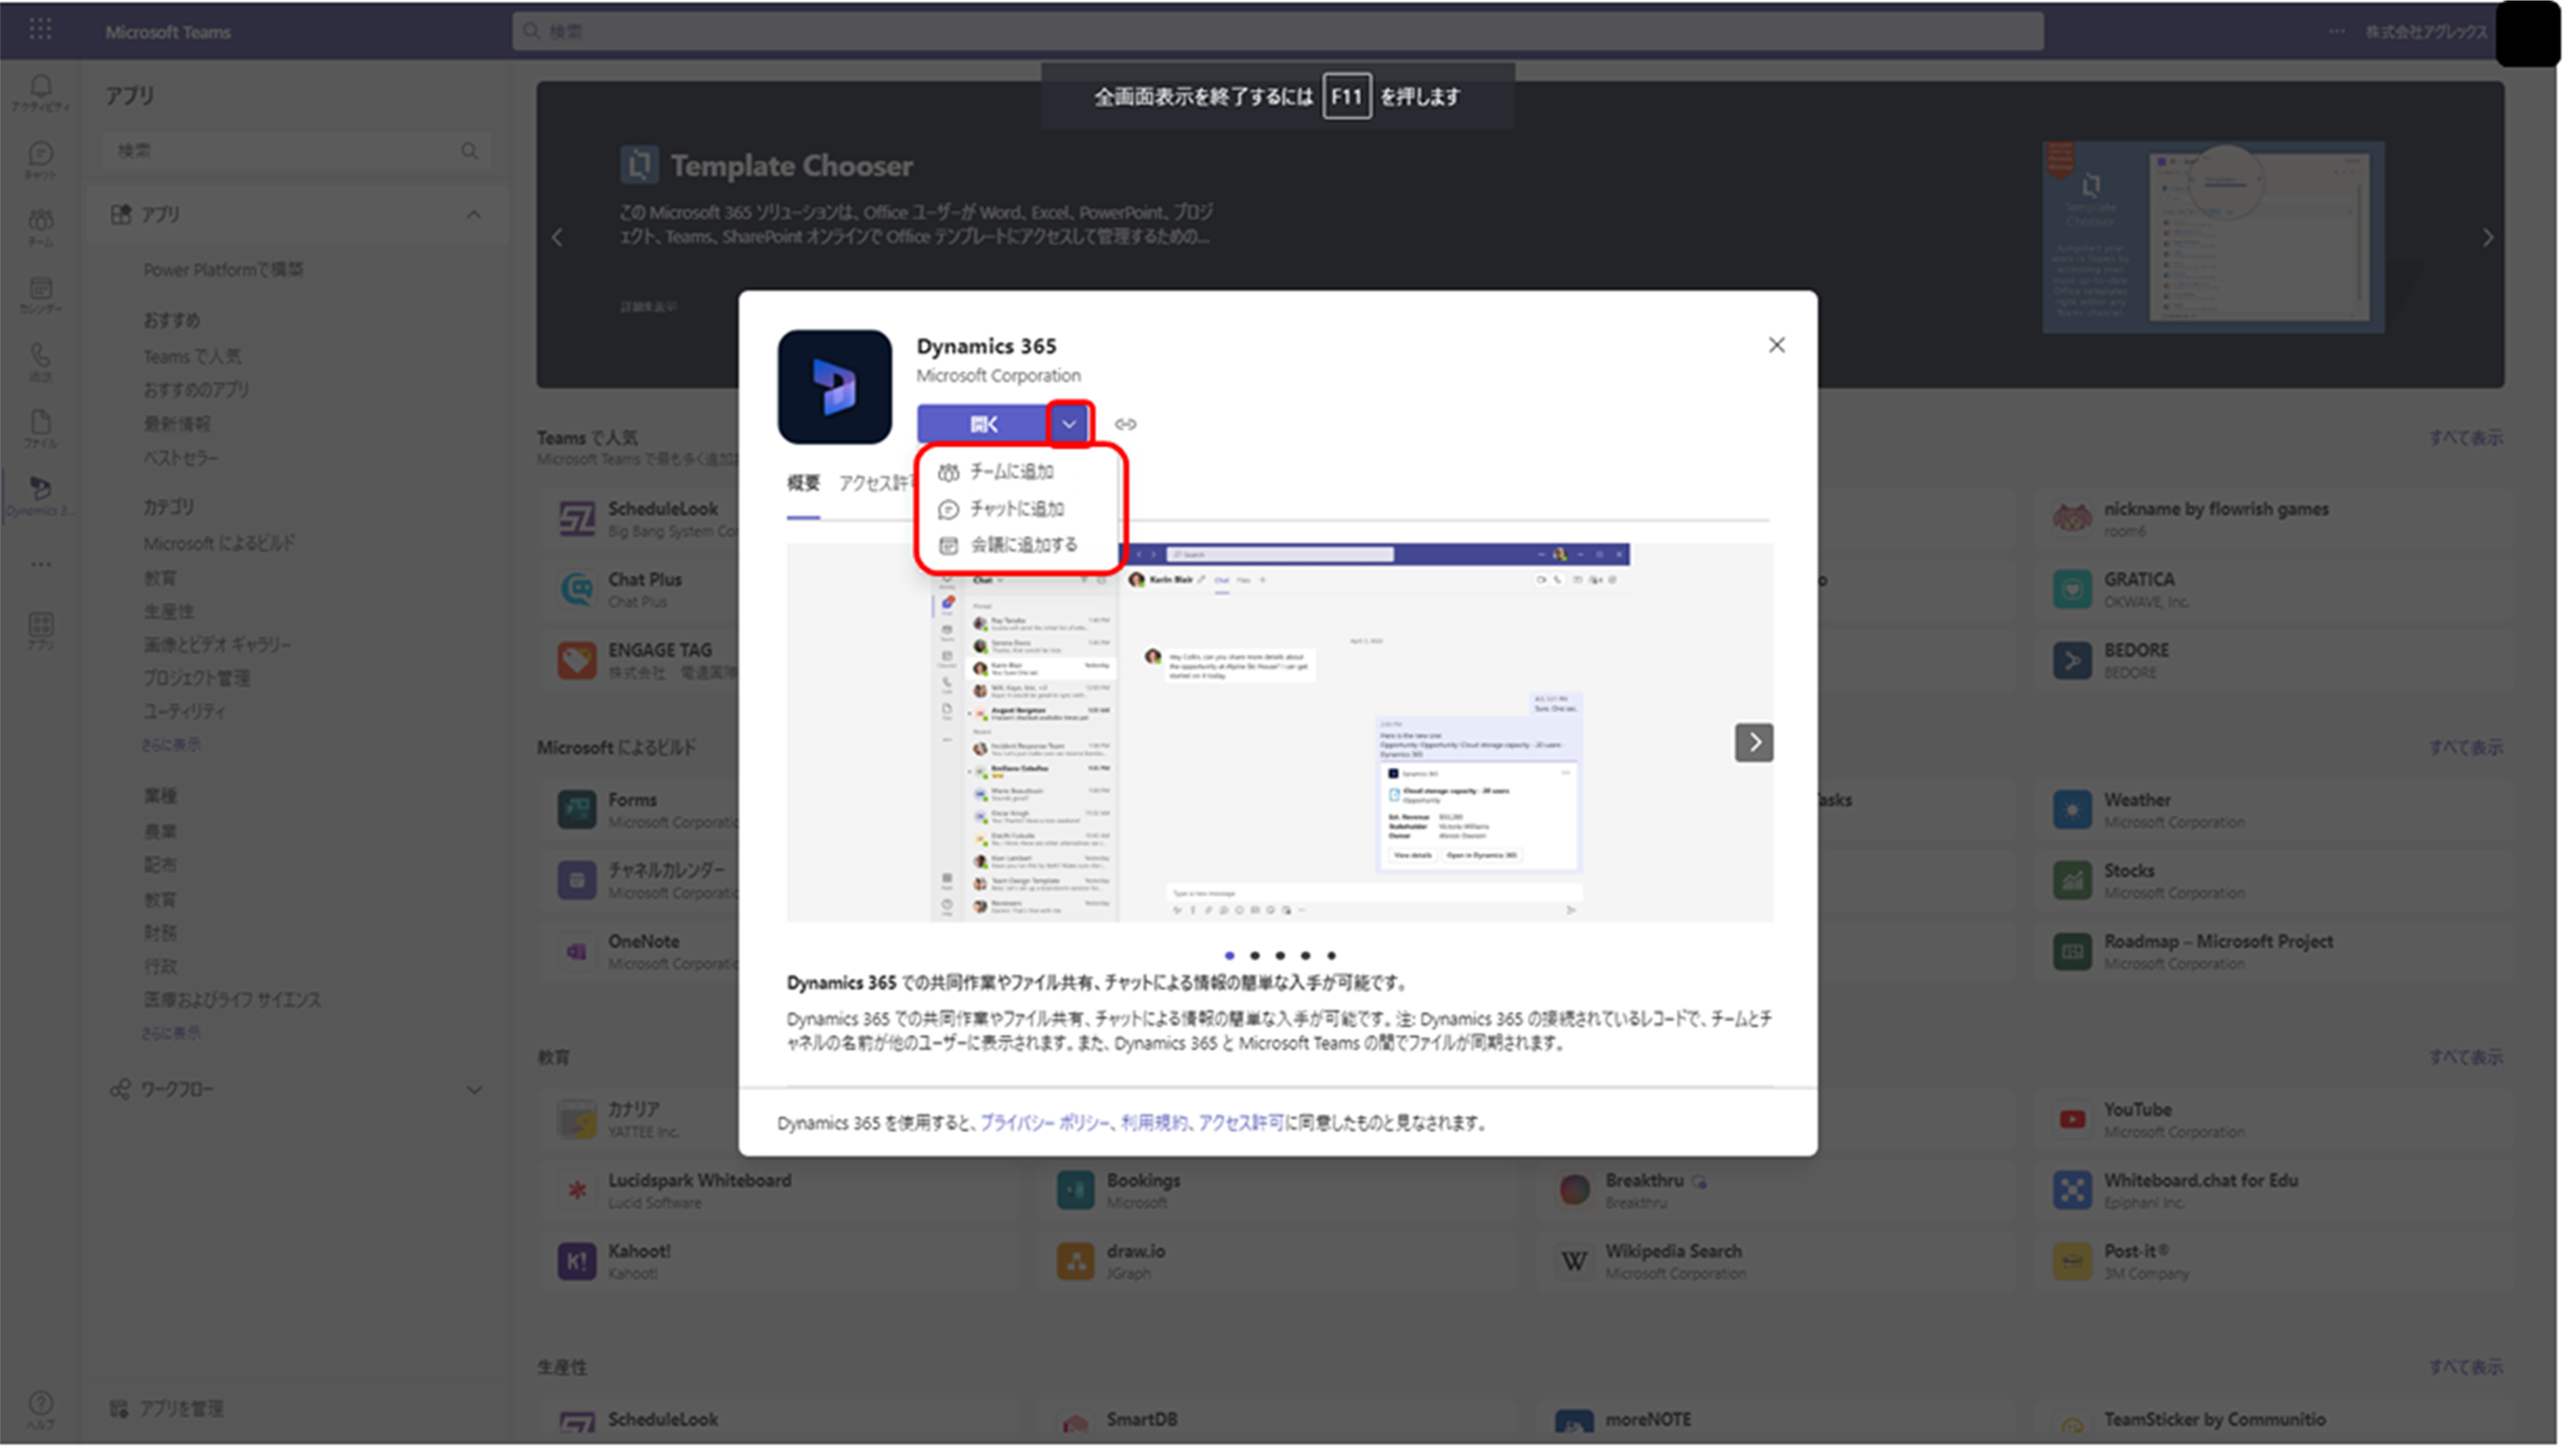2576x1452 pixels.
Task: Click the 開く button for Dynamics 365
Action: click(983, 424)
